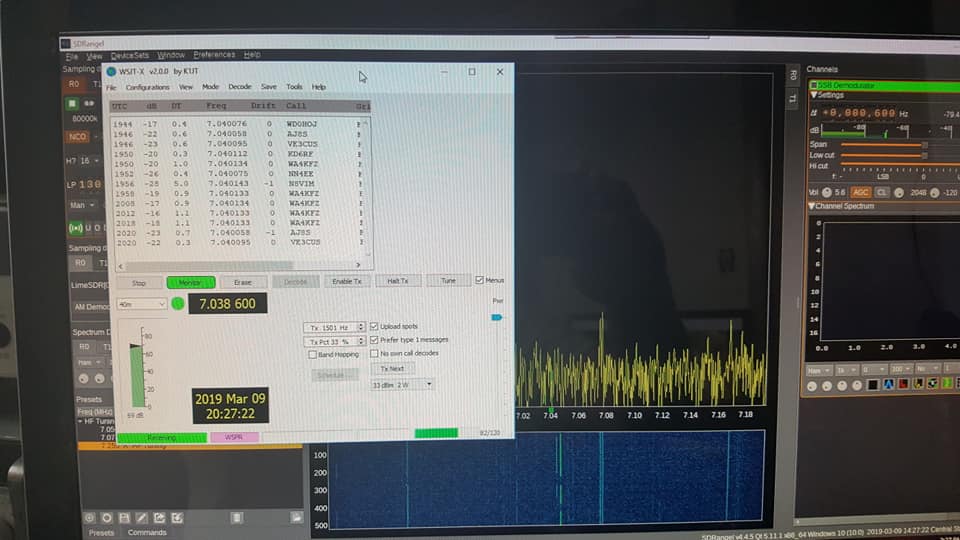Click the delete preset trash icon
The height and width of the screenshot is (540, 960).
[x=237, y=518]
